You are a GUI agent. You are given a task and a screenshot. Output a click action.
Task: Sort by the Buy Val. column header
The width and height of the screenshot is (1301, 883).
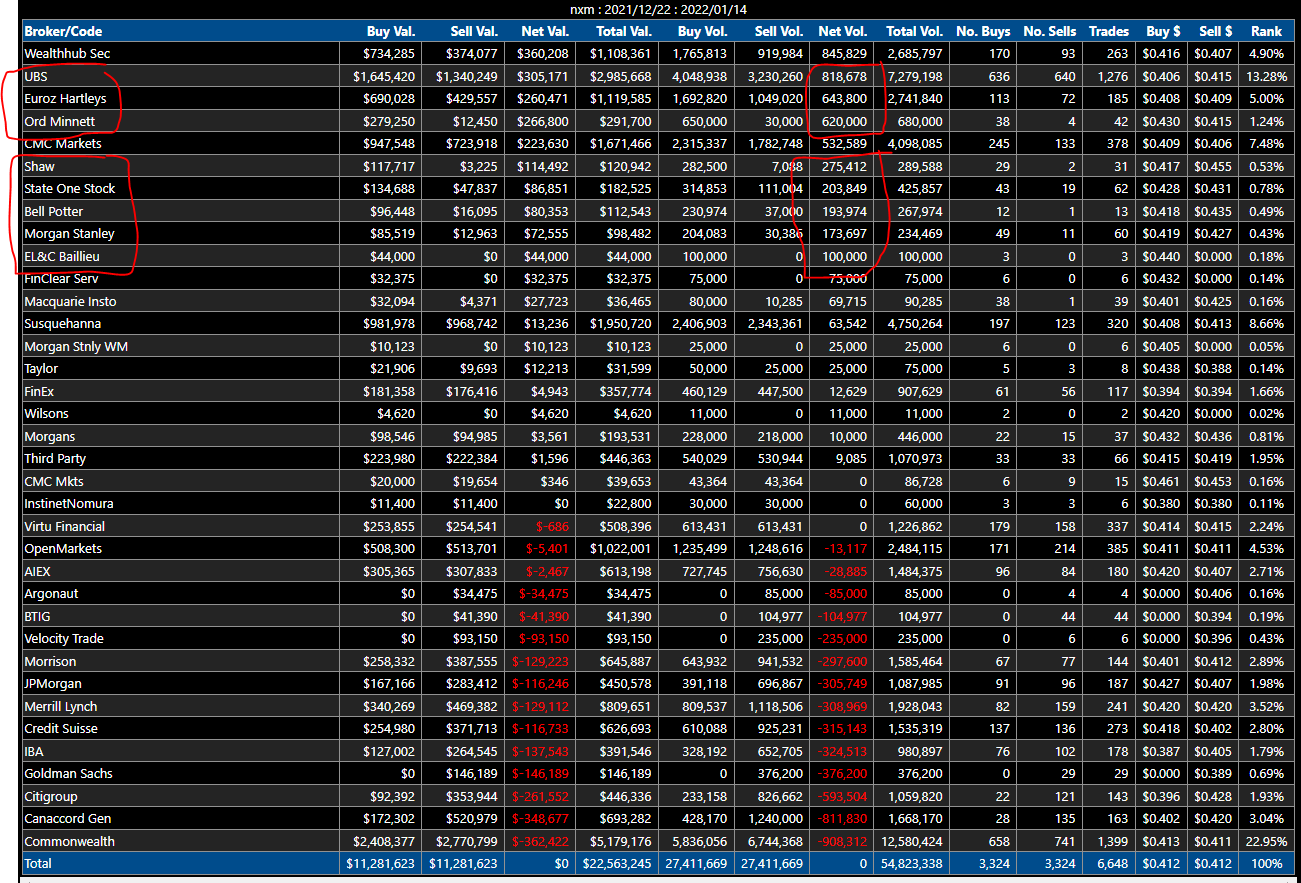(x=392, y=31)
